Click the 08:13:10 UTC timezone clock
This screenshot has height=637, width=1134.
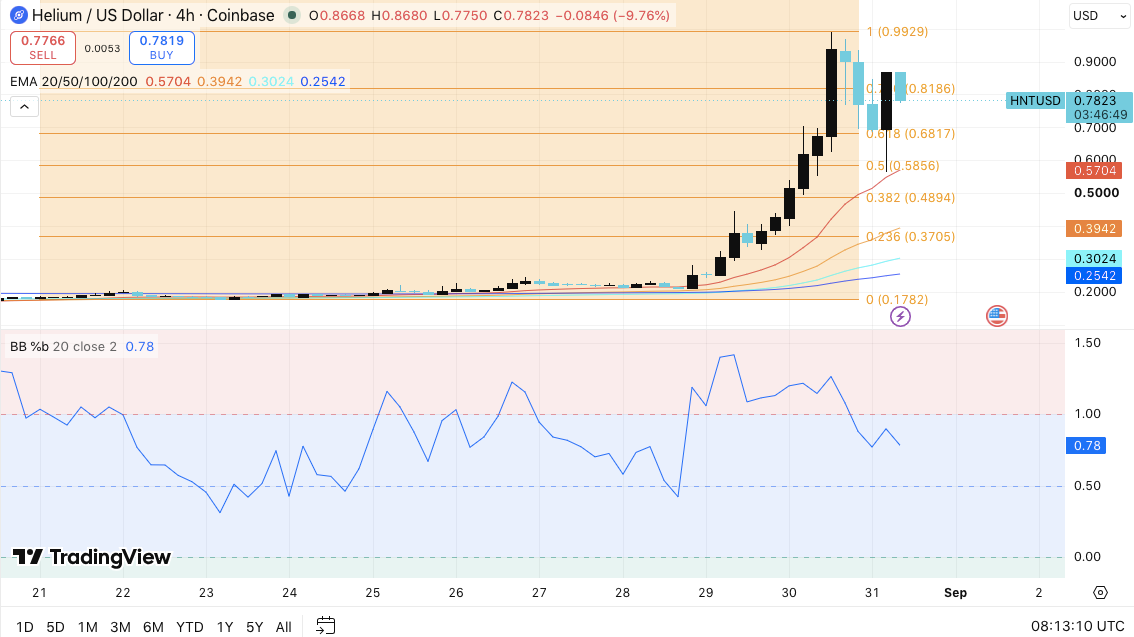(x=1078, y=626)
